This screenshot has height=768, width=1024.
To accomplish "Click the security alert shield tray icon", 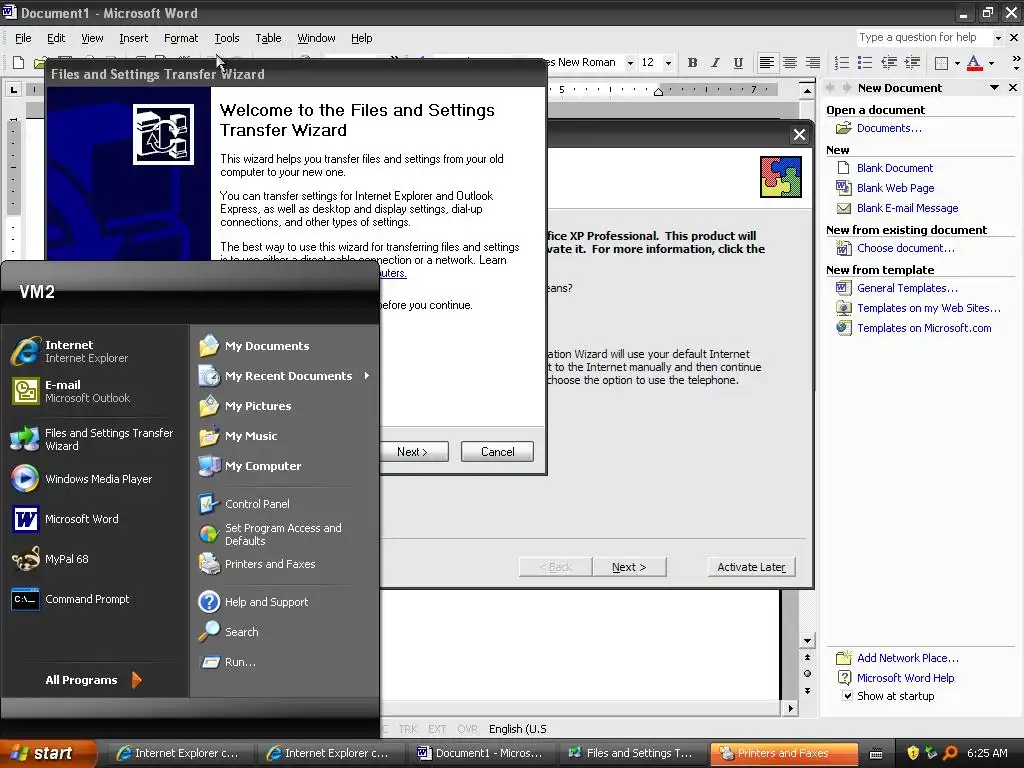I will point(913,753).
